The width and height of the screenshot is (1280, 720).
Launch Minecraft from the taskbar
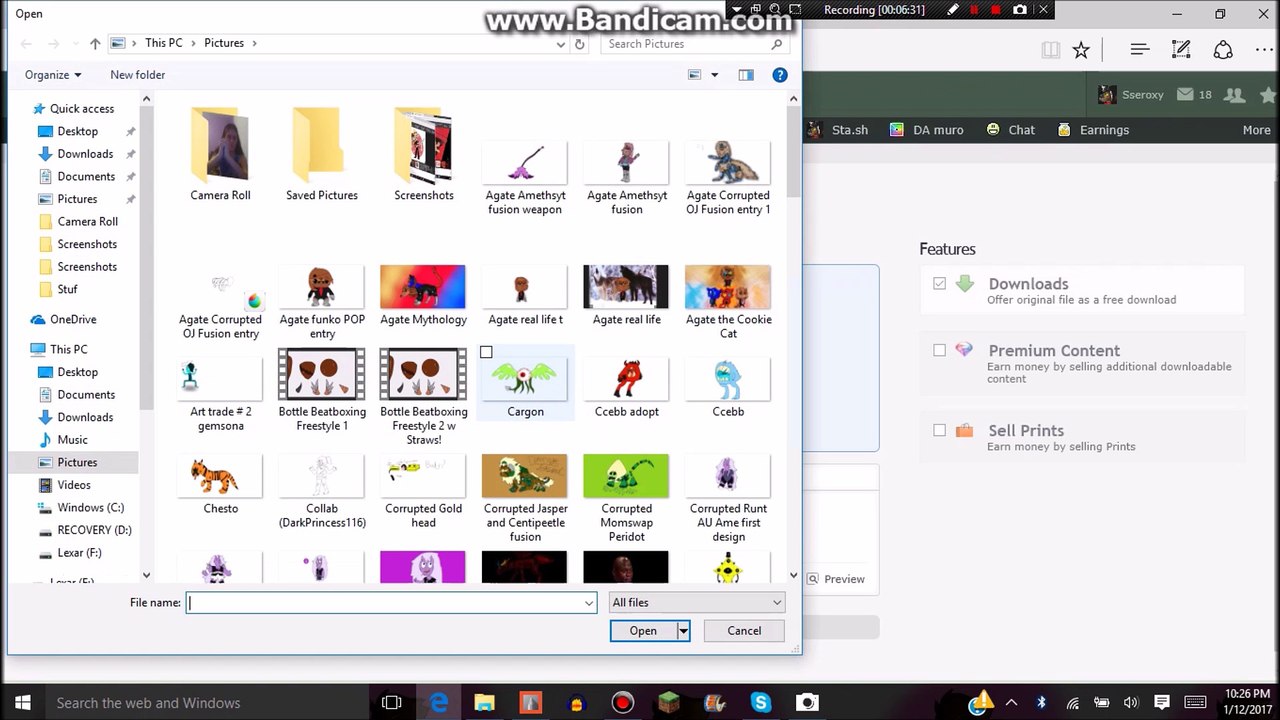(669, 703)
